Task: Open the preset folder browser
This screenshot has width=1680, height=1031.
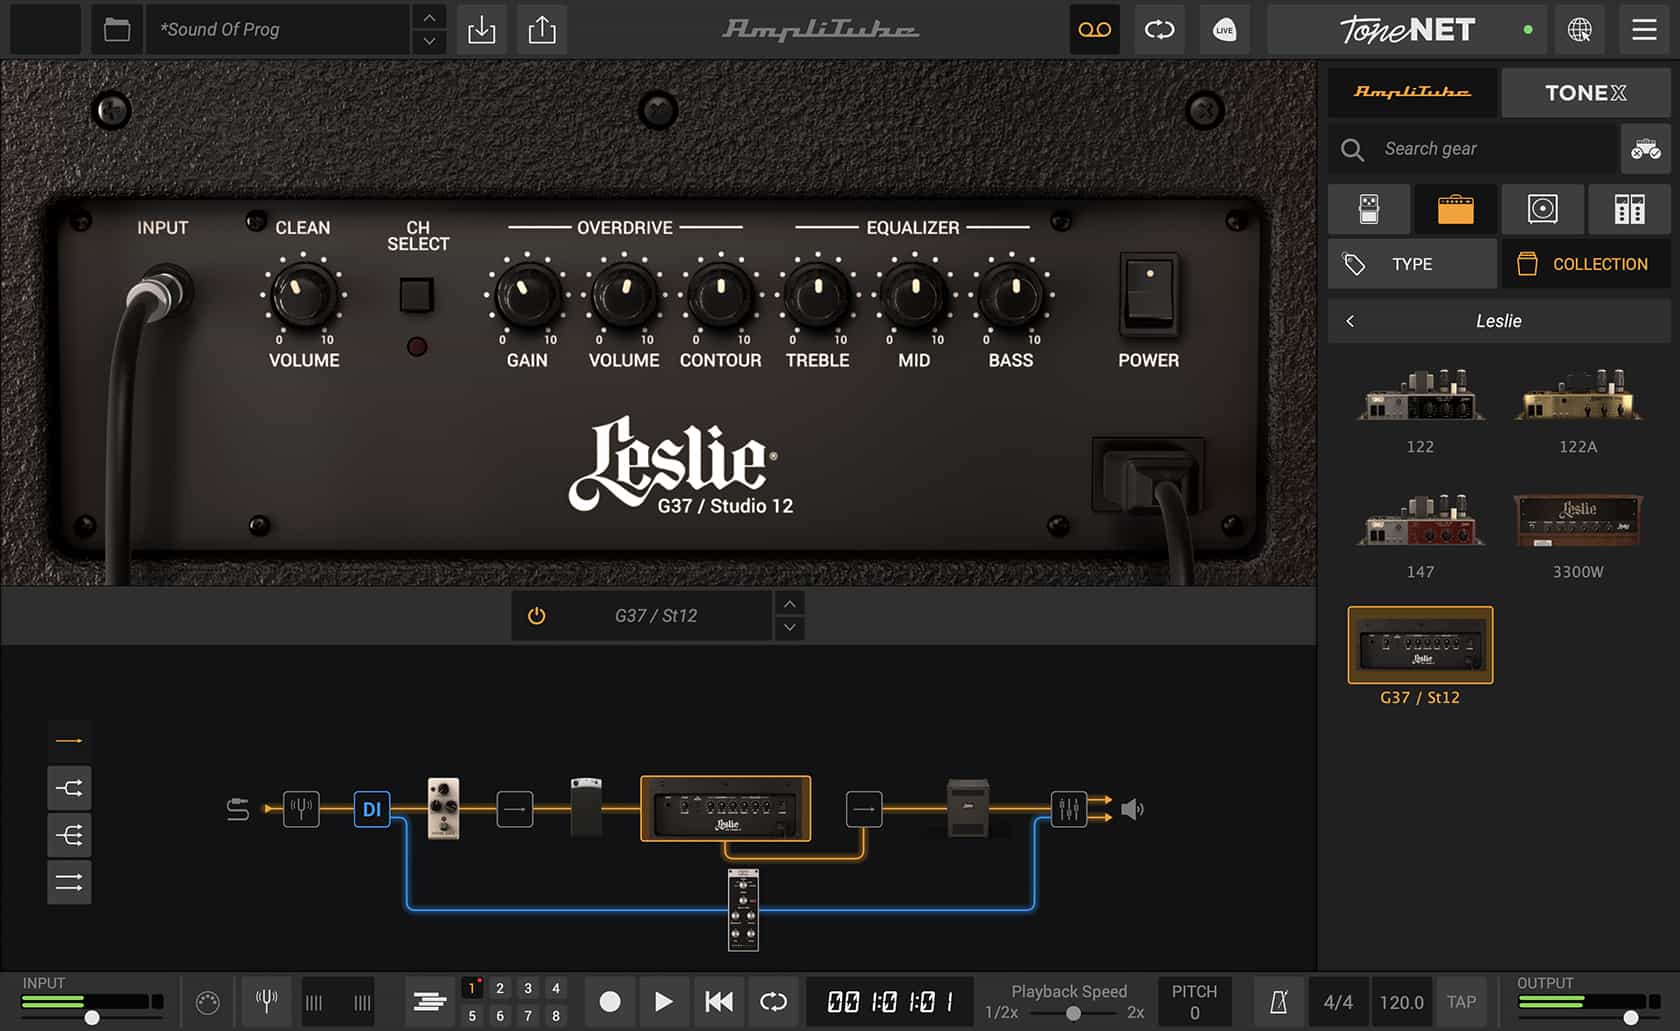Action: pyautogui.click(x=117, y=30)
